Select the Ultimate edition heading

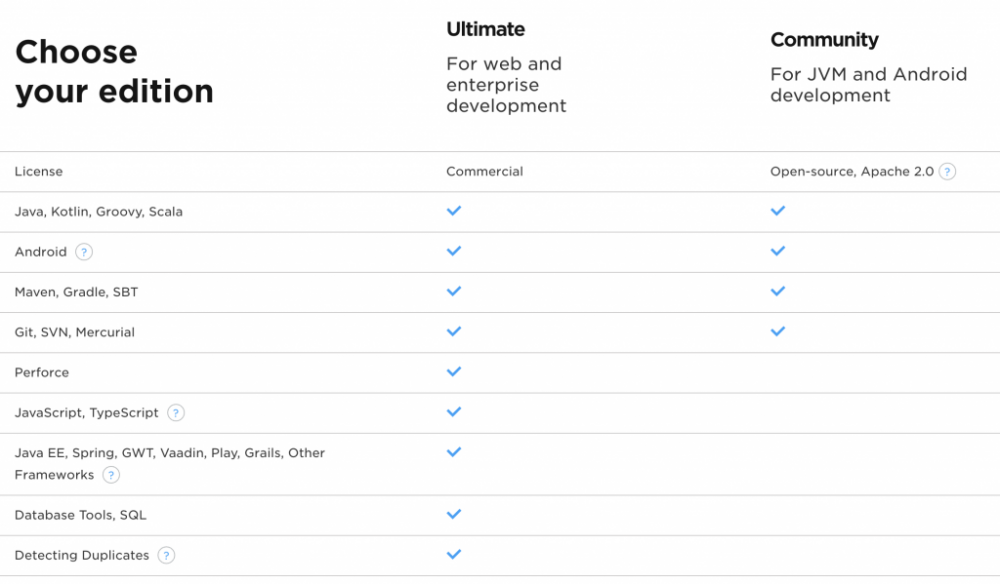point(485,29)
